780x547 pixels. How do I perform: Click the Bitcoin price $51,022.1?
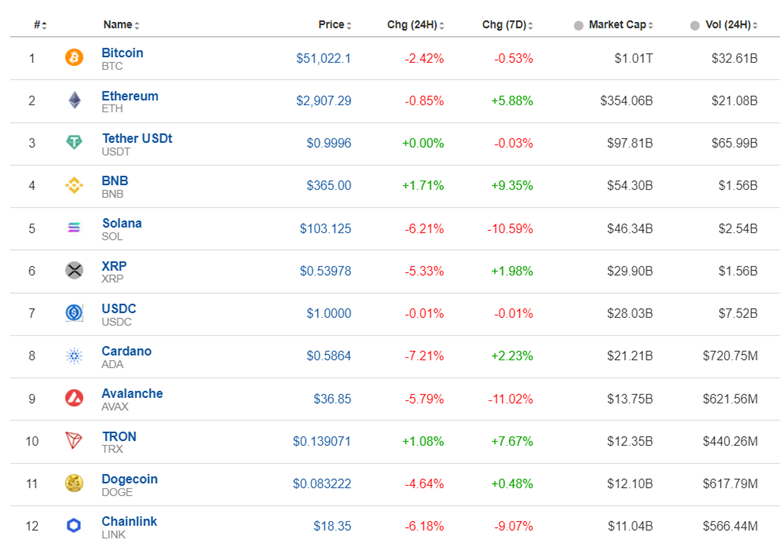point(323,59)
